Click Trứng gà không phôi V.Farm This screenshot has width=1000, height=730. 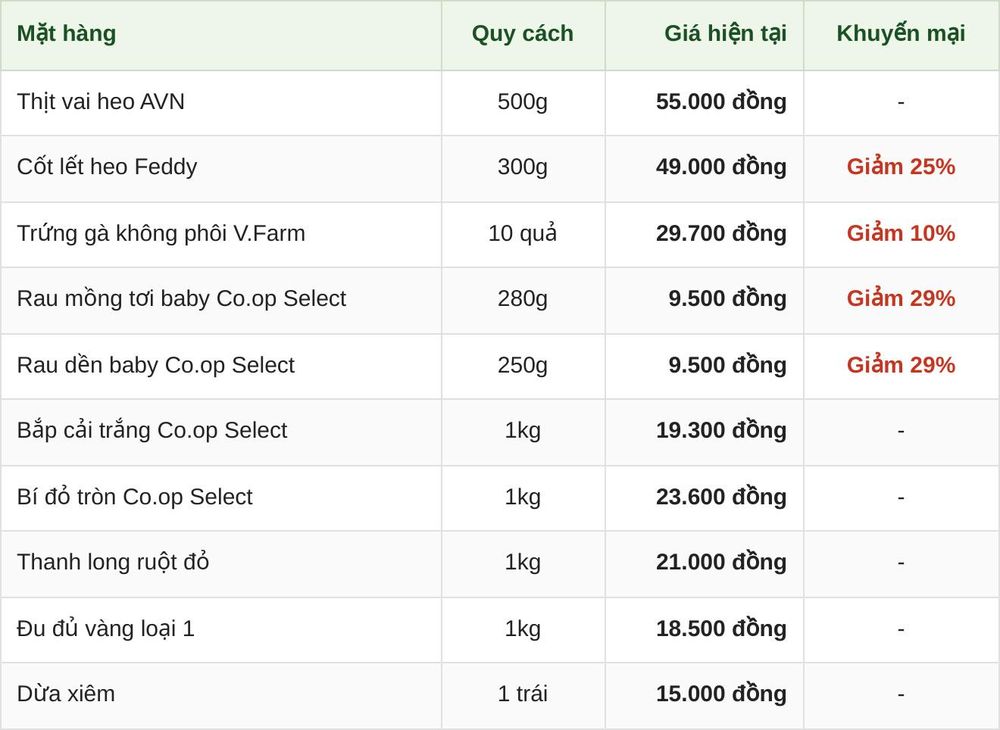161,233
